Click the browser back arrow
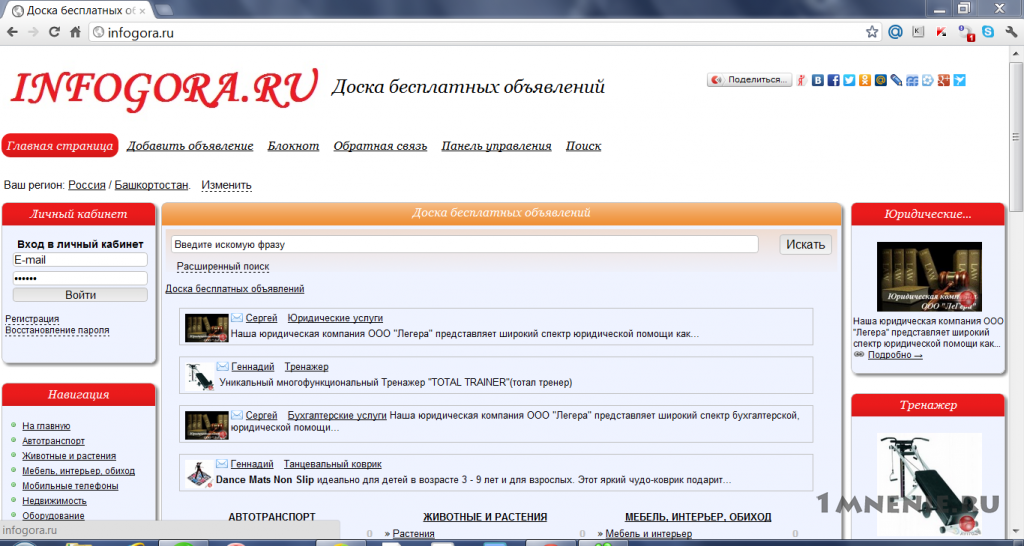This screenshot has width=1024, height=546. (x=12, y=32)
